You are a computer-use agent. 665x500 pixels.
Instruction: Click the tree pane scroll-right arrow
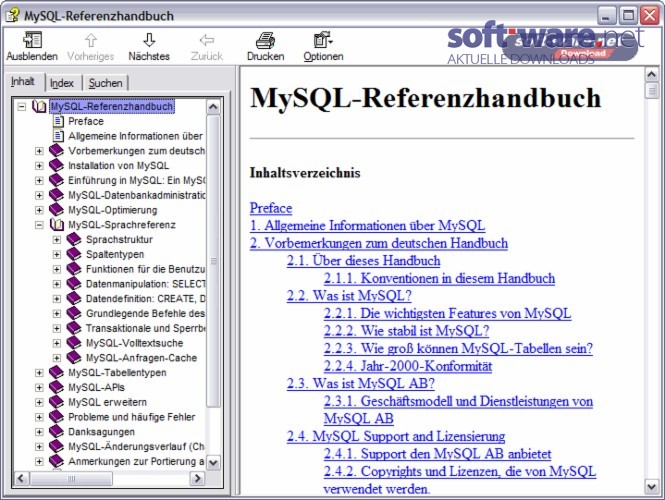point(197,479)
